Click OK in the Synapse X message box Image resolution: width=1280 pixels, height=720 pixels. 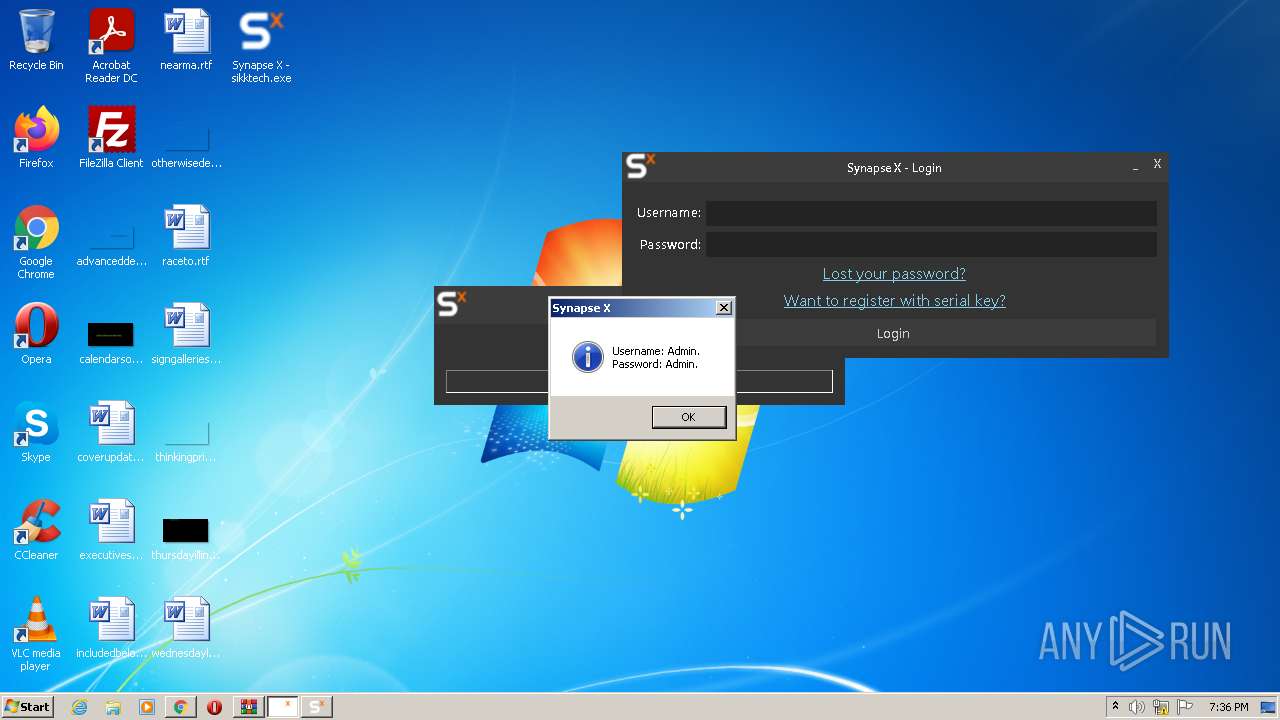pyautogui.click(x=688, y=417)
